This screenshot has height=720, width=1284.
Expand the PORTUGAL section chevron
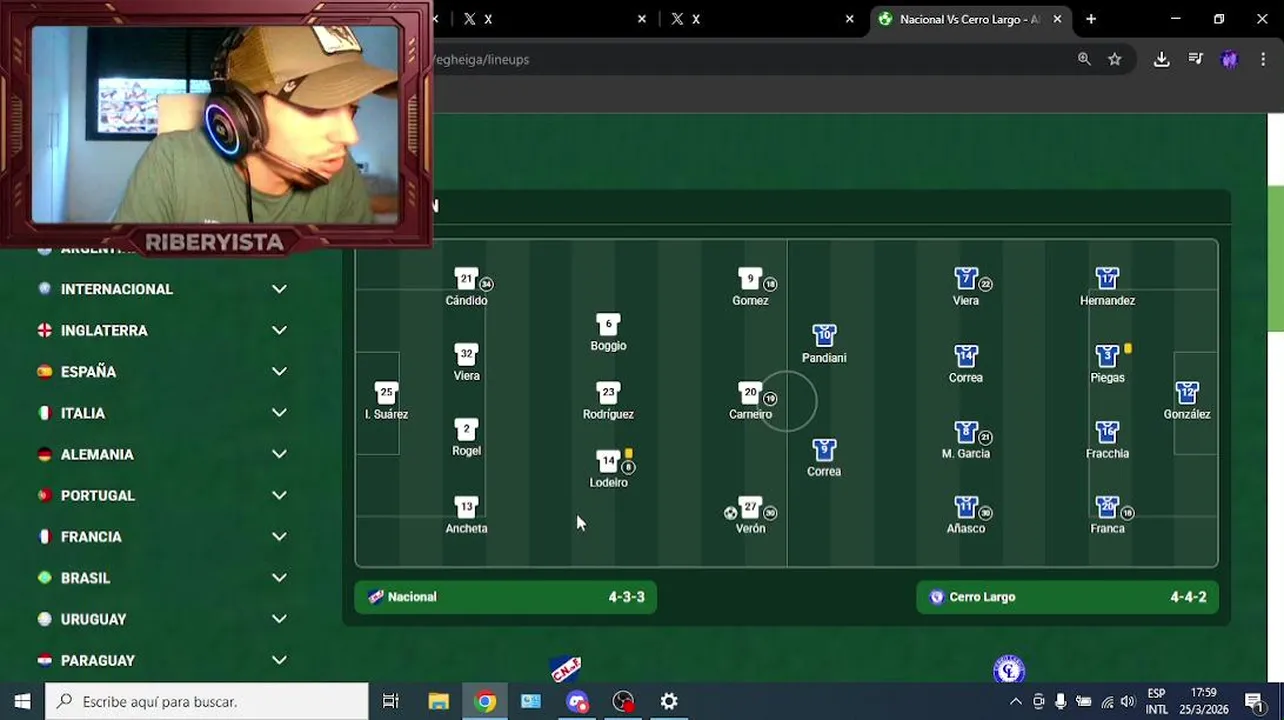pos(279,495)
